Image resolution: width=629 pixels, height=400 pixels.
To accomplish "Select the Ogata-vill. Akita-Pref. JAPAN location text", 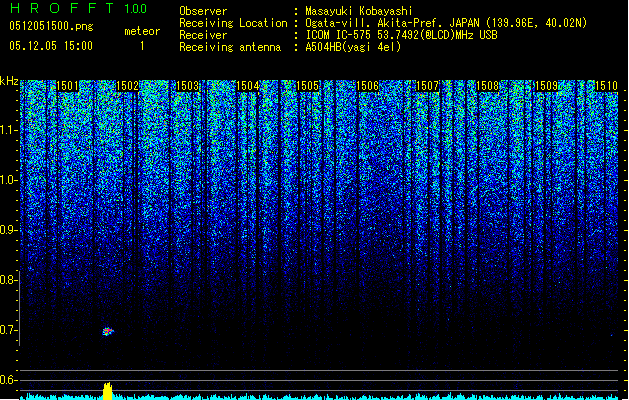I will [x=446, y=23].
